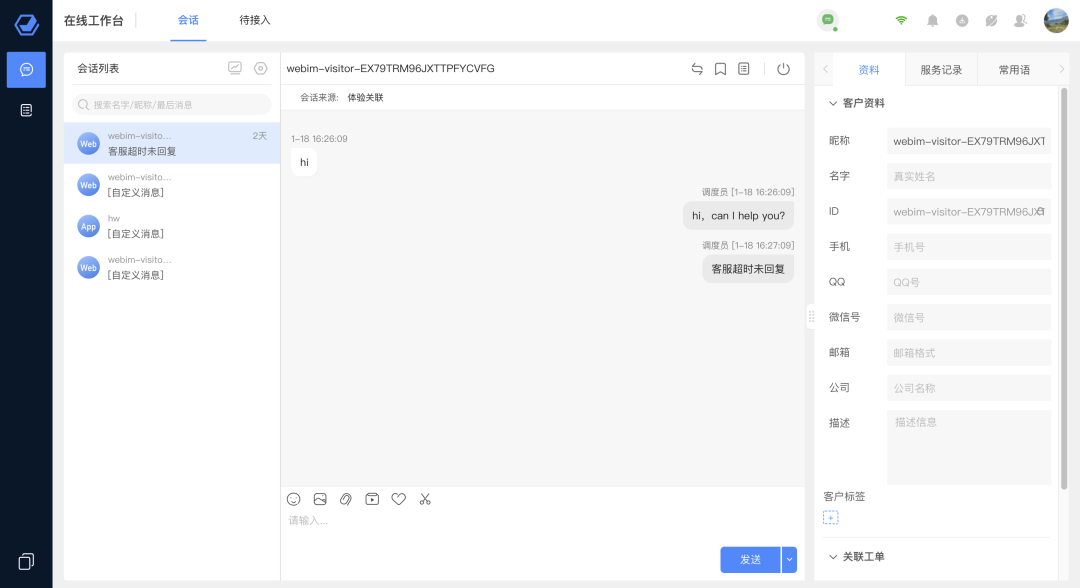The image size is (1080, 588).
Task: Click the 手机号 input field
Action: click(x=968, y=247)
